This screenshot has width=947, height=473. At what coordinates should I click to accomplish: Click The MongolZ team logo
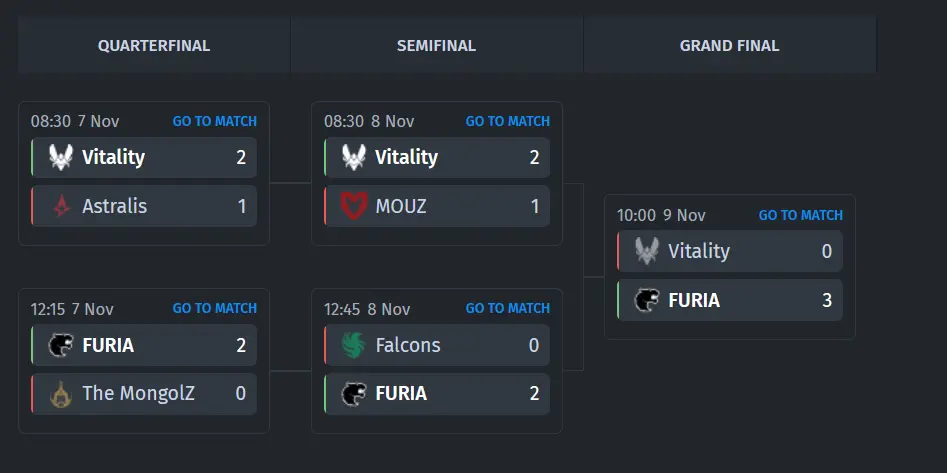click(x=62, y=394)
